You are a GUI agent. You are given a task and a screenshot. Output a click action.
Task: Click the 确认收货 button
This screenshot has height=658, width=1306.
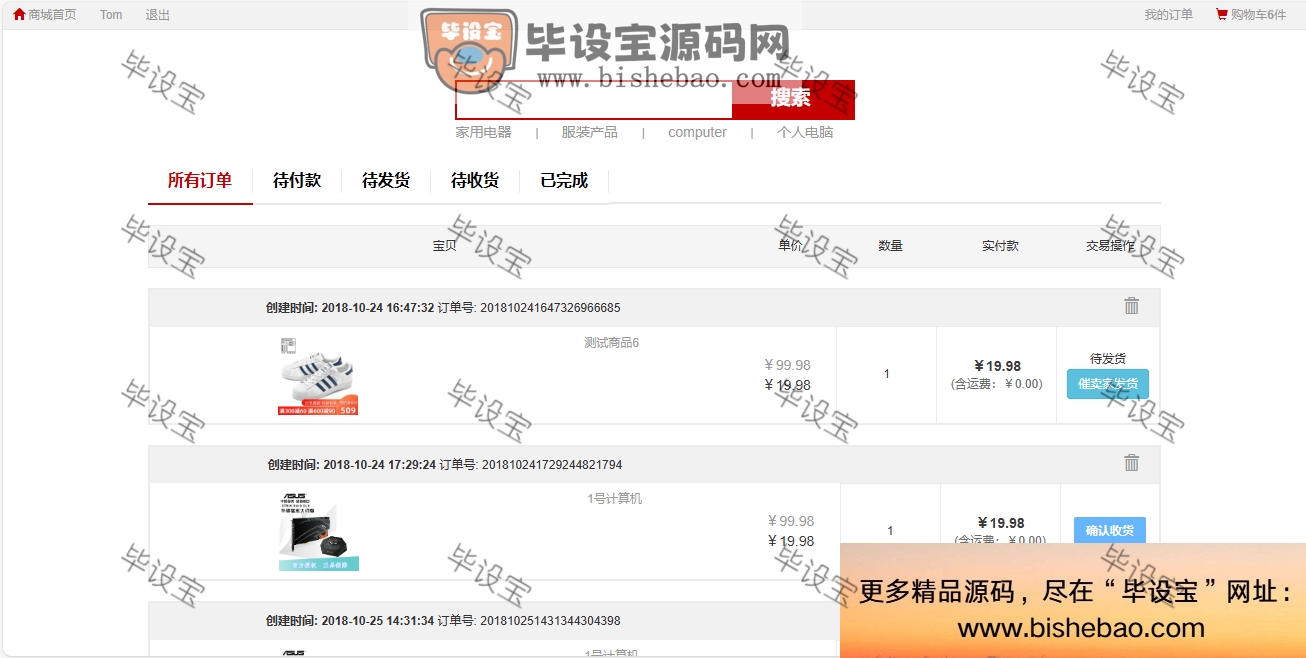tap(1110, 530)
